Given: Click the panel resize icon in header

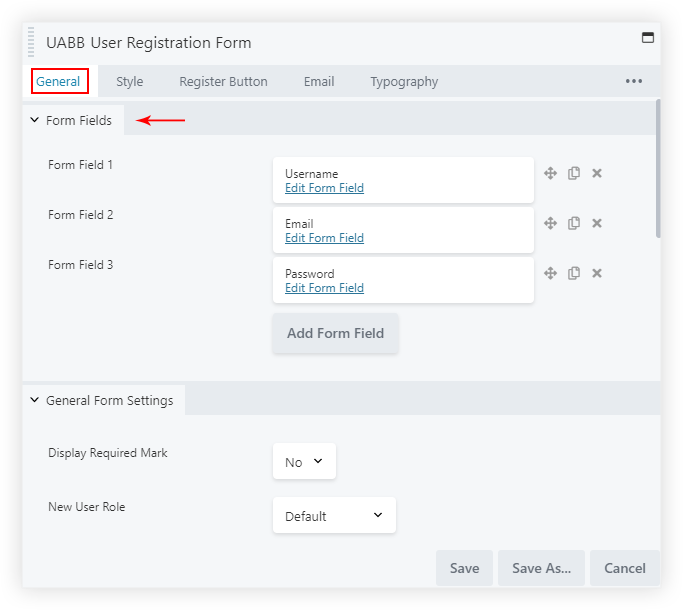Looking at the screenshot, I should (x=647, y=38).
